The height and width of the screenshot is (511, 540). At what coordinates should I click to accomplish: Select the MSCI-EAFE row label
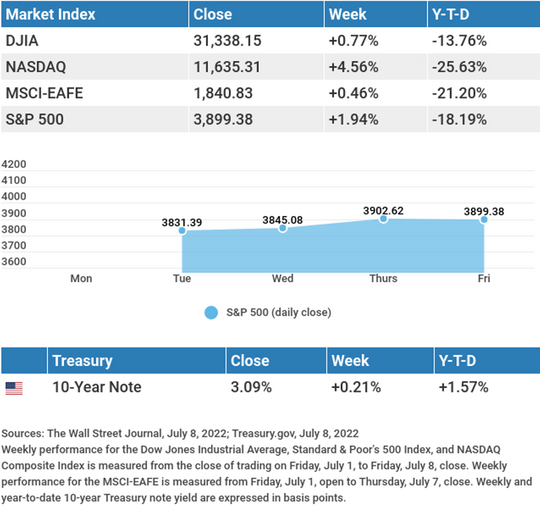(x=44, y=93)
